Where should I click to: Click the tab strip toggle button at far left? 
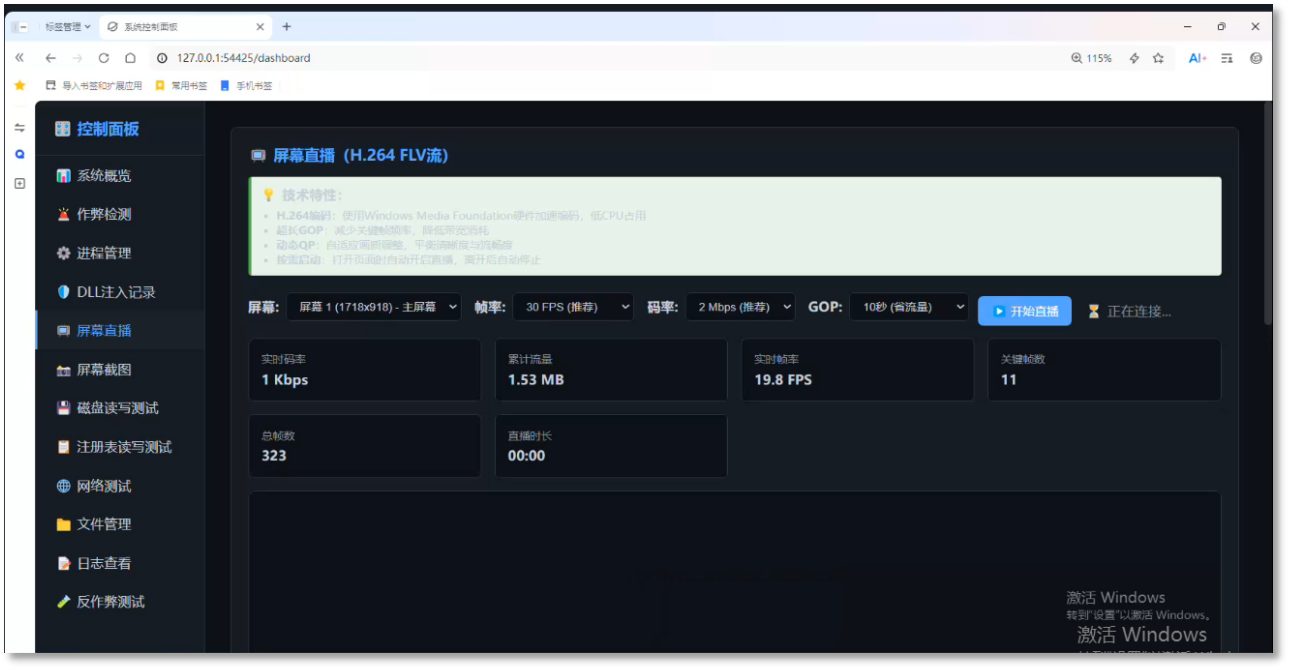[22, 27]
